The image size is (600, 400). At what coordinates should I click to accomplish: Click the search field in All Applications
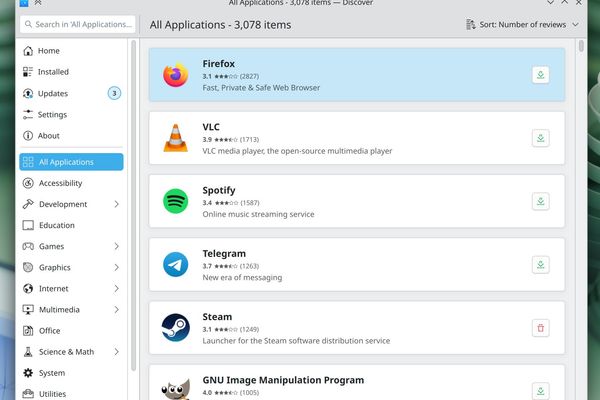tap(78, 24)
